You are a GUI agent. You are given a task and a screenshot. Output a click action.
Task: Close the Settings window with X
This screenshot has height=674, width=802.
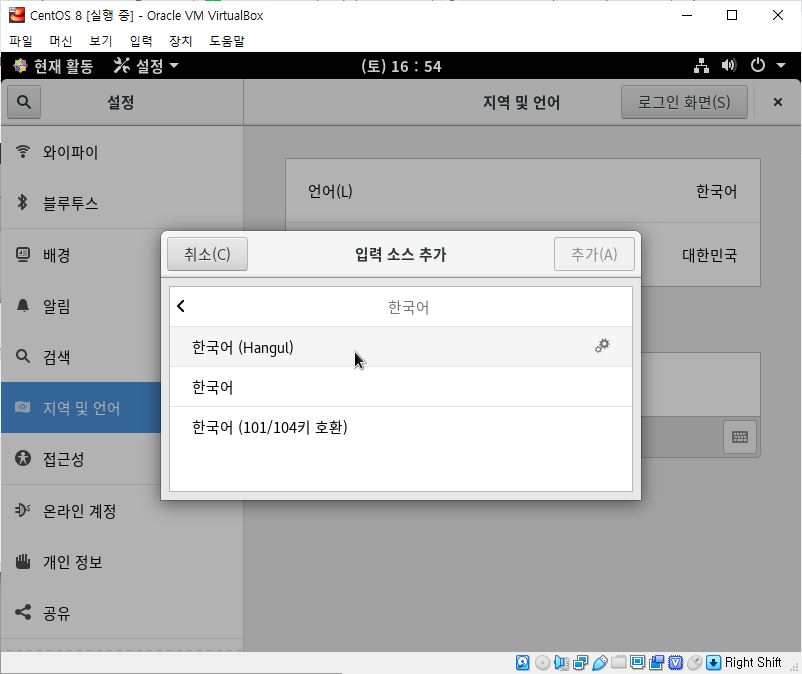(777, 102)
